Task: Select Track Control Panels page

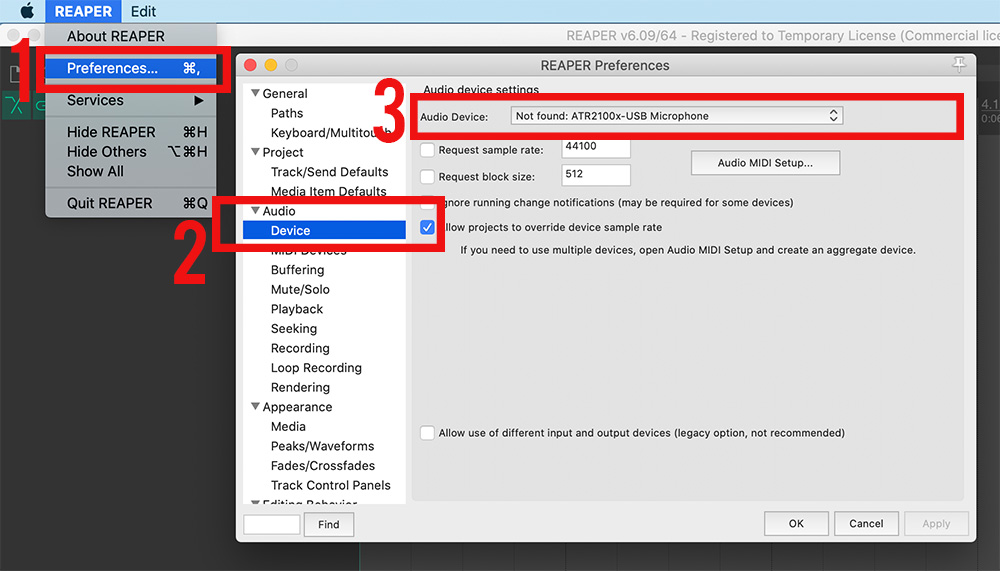Action: [330, 485]
